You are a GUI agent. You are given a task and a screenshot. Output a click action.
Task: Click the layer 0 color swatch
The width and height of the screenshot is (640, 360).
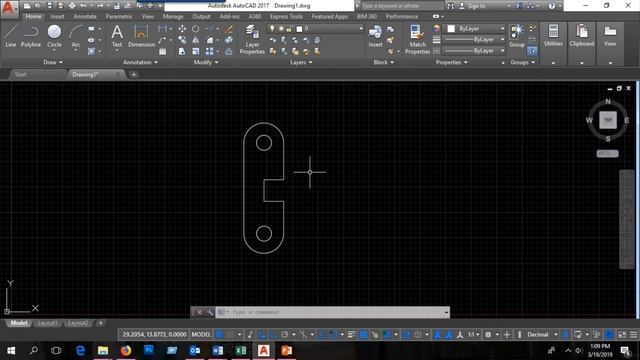(299, 29)
